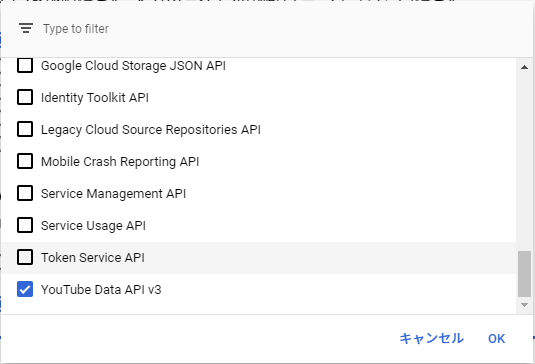Click the Identity Toolkit API label

pyautogui.click(x=95, y=98)
